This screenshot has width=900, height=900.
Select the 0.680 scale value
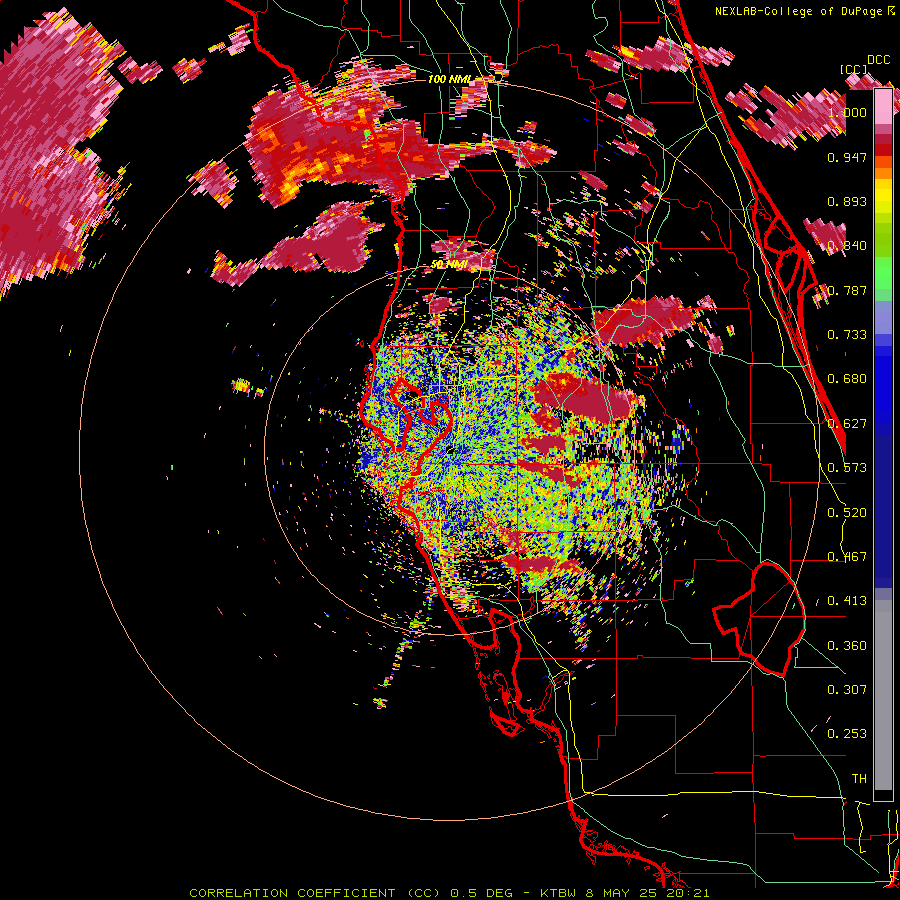pos(847,379)
